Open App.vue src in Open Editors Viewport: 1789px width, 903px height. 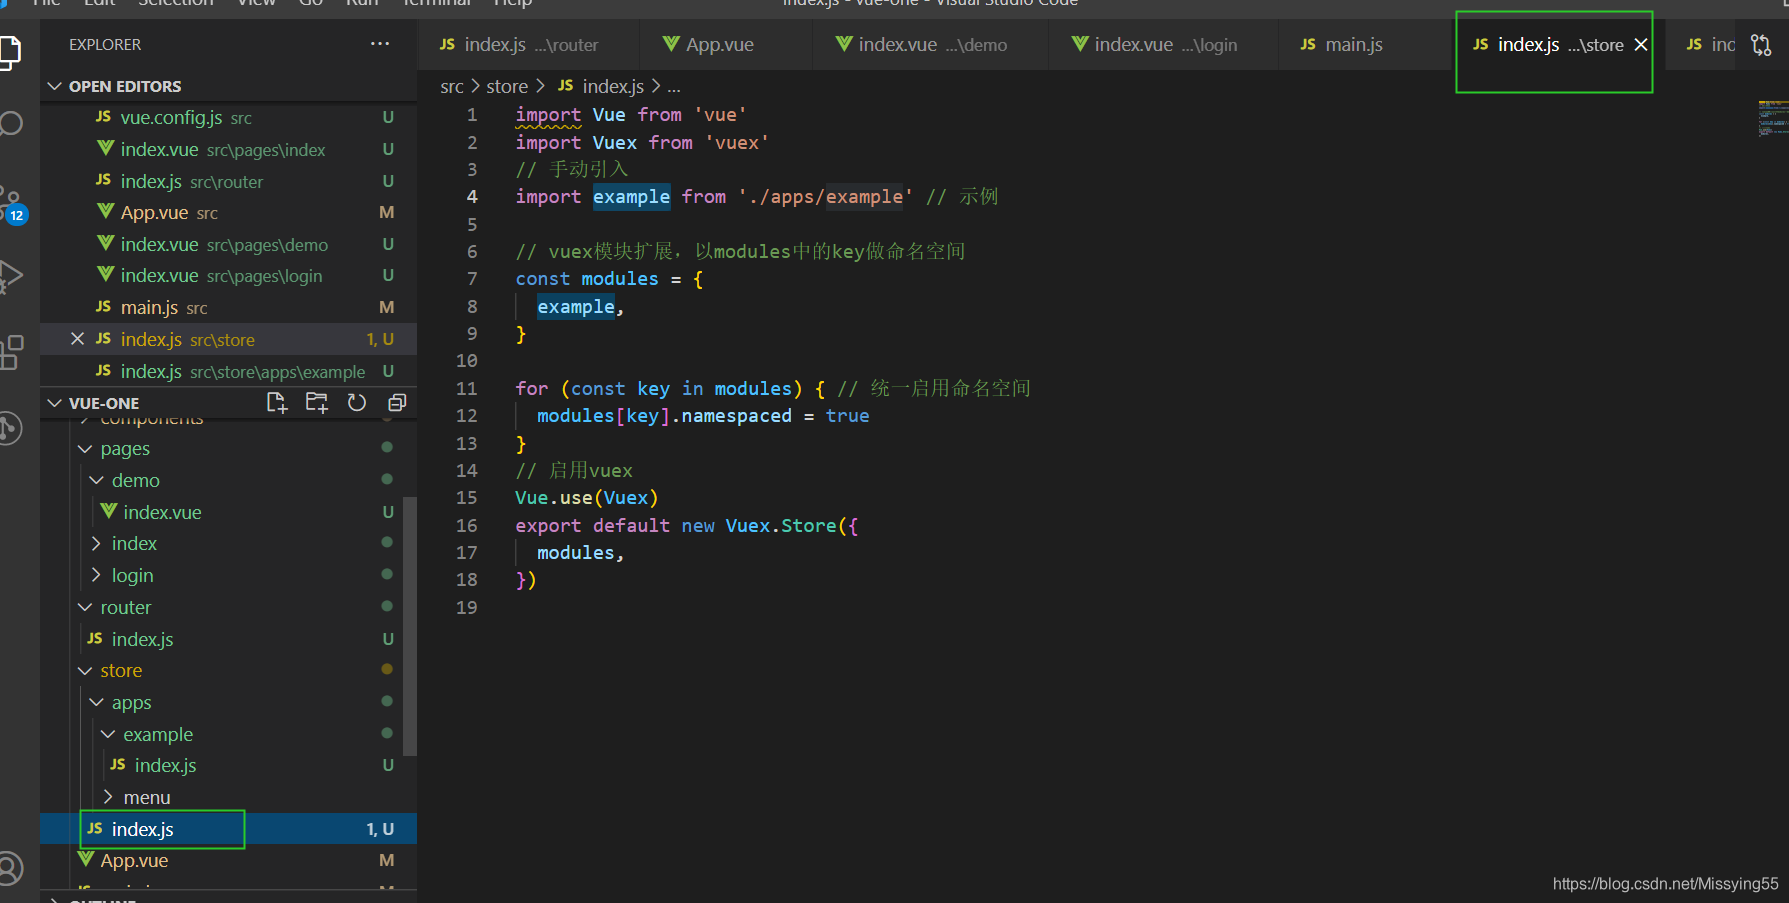click(228, 213)
